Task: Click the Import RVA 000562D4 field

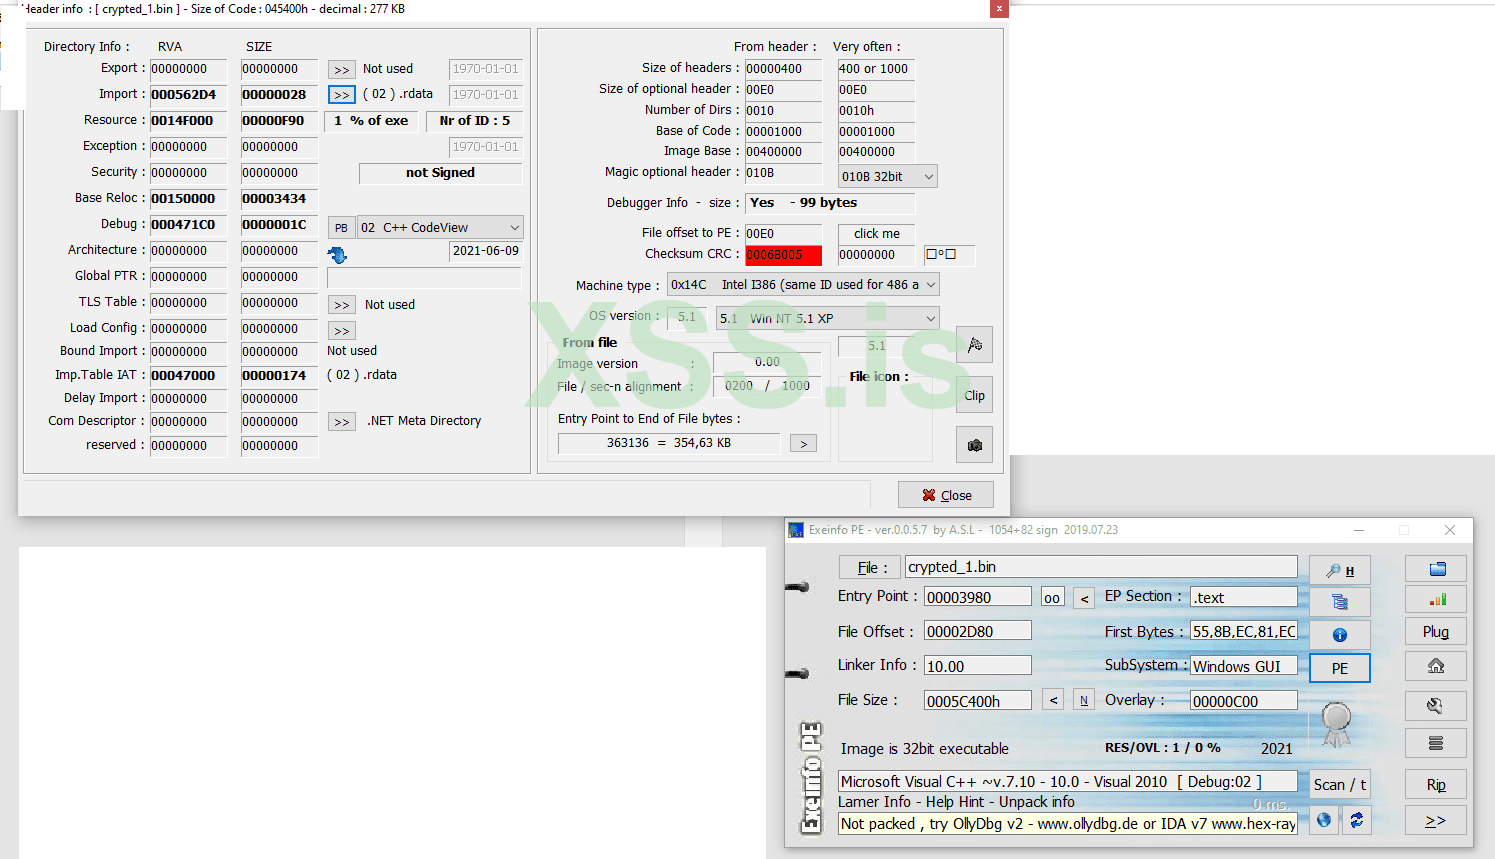Action: click(188, 95)
